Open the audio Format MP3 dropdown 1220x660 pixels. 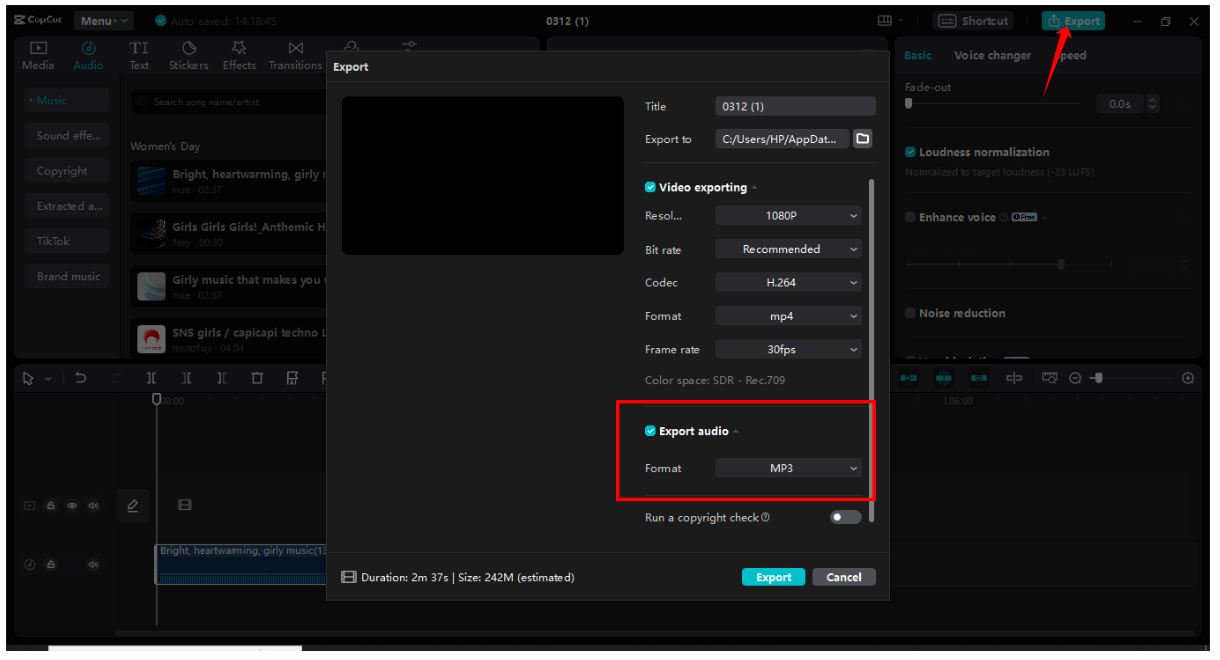(788, 468)
